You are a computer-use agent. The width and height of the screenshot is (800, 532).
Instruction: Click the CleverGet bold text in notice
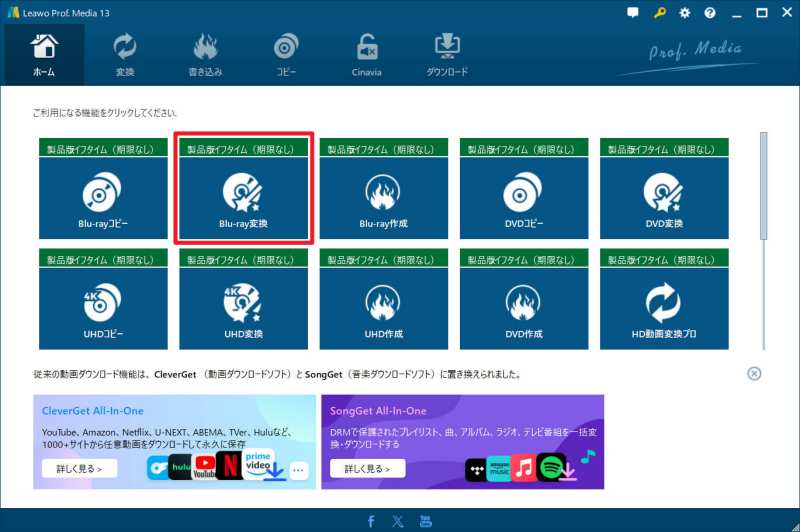175,374
